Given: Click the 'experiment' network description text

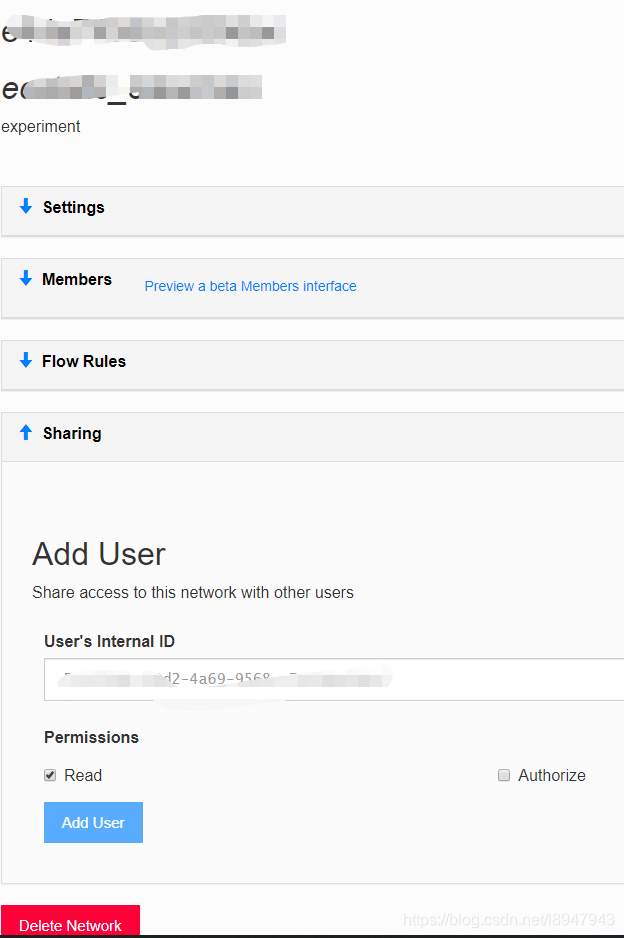Looking at the screenshot, I should click(41, 127).
